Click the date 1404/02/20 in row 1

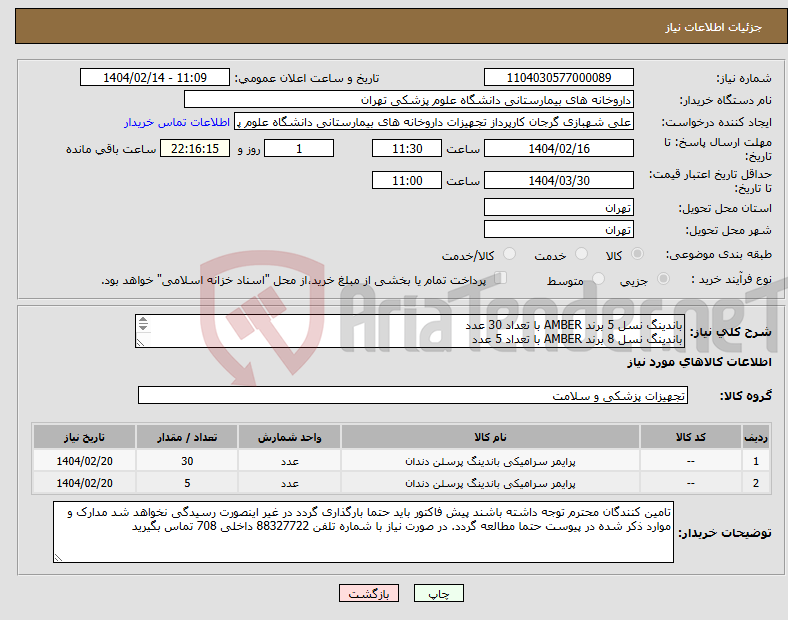(84, 461)
